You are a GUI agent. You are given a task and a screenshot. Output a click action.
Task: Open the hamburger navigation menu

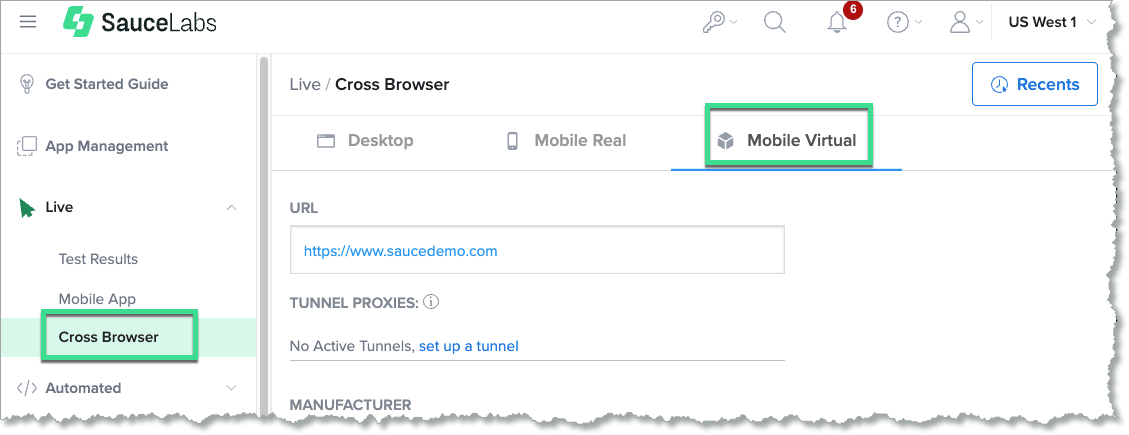pos(28,22)
